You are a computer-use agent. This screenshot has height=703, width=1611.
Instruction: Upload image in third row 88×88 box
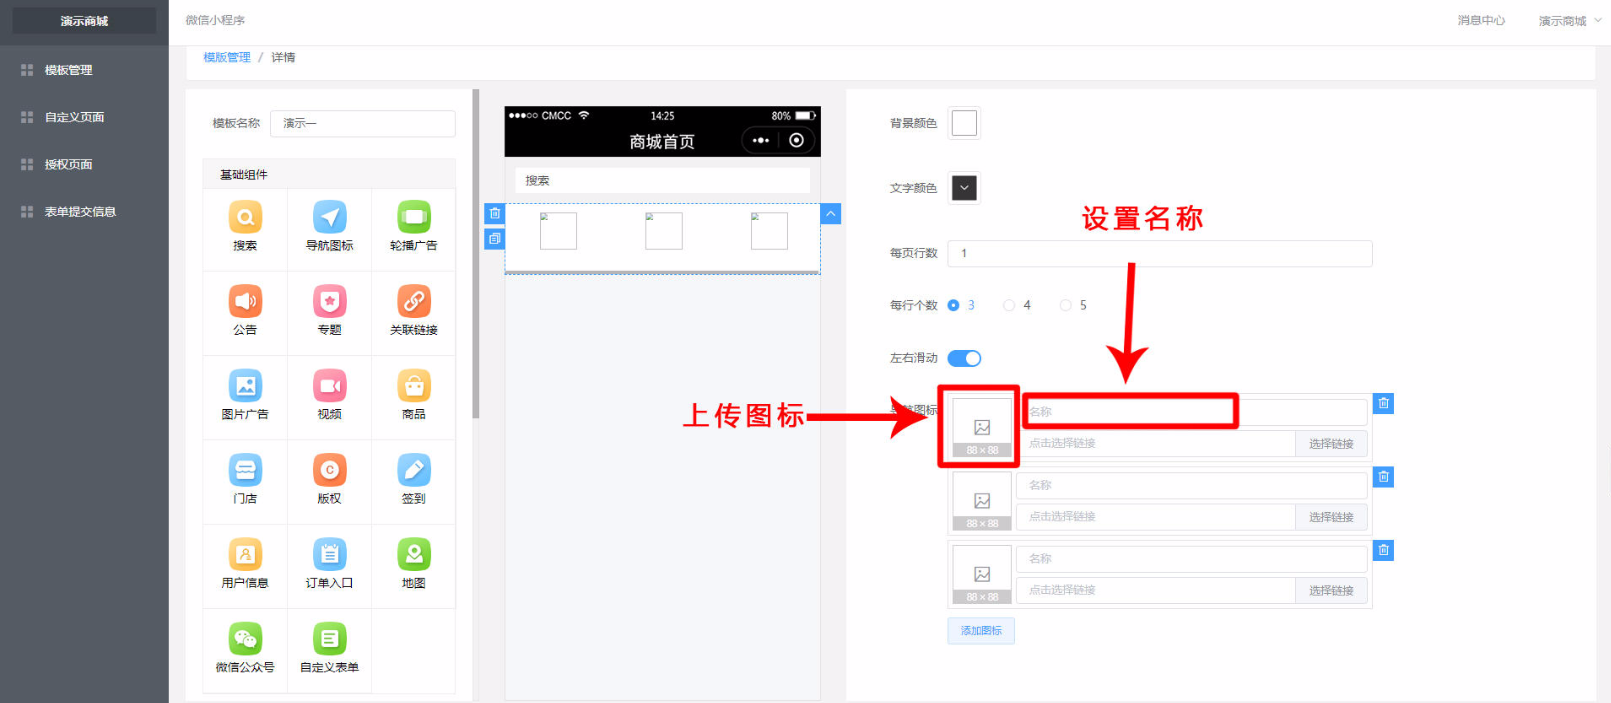pos(982,575)
